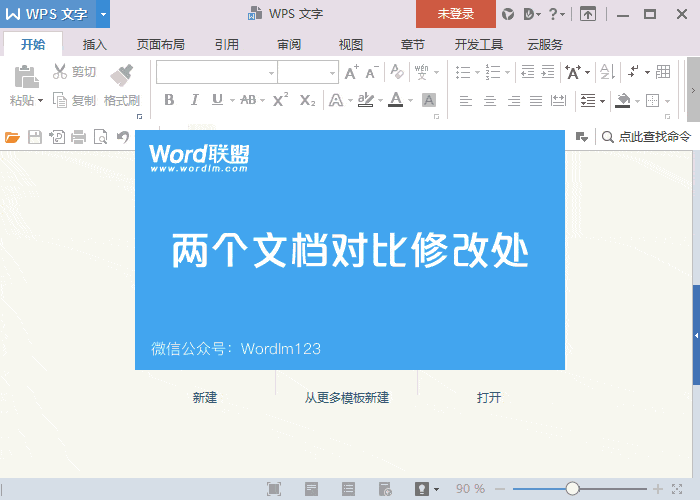700x500 pixels.
Task: Click the undo arrow icon
Action: 123,137
